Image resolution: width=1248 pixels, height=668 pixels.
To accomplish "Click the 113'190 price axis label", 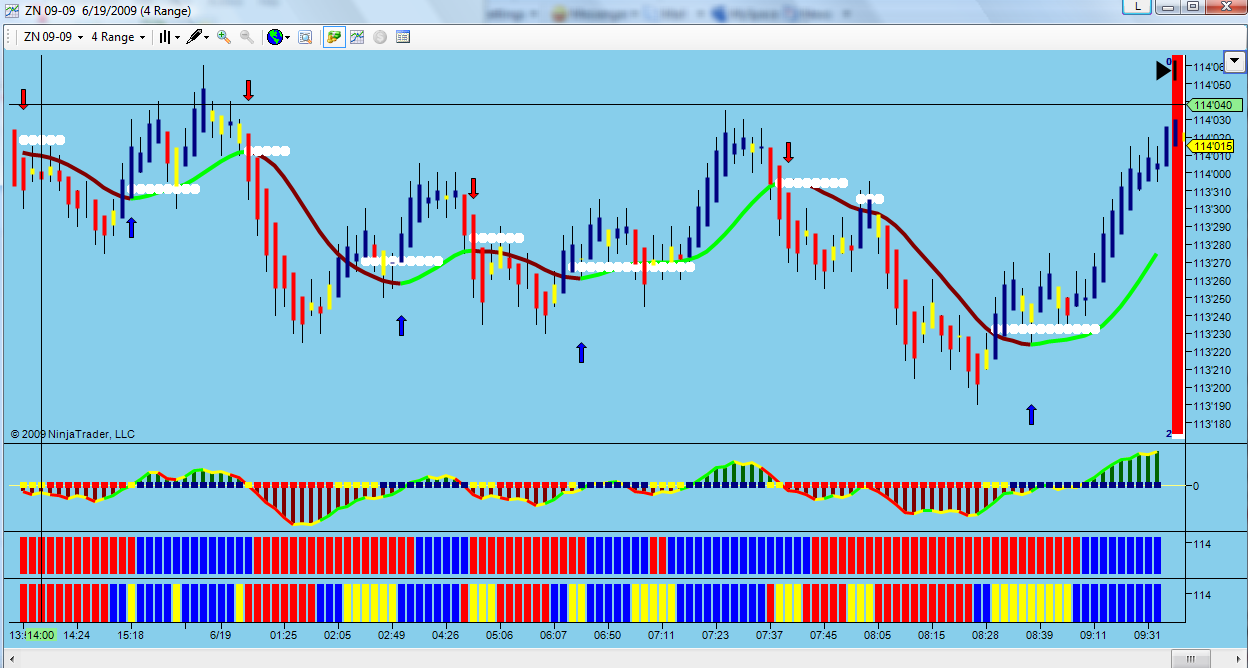I will [1212, 406].
